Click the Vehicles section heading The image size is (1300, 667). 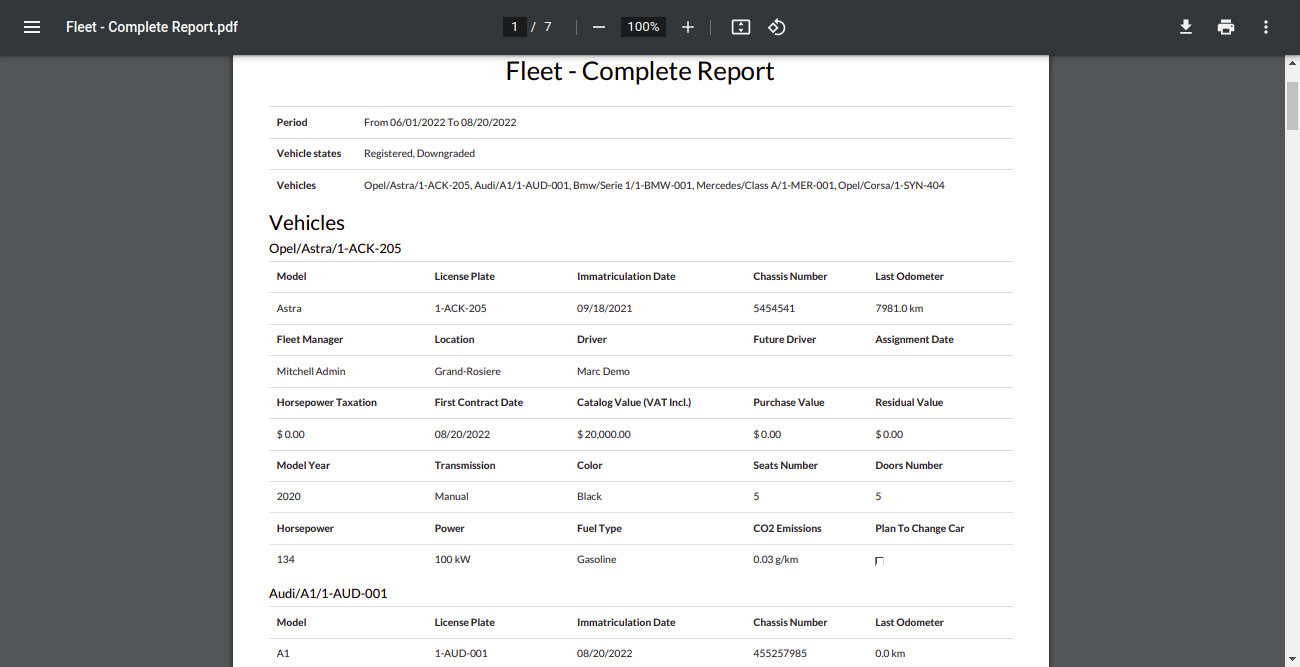pos(307,223)
